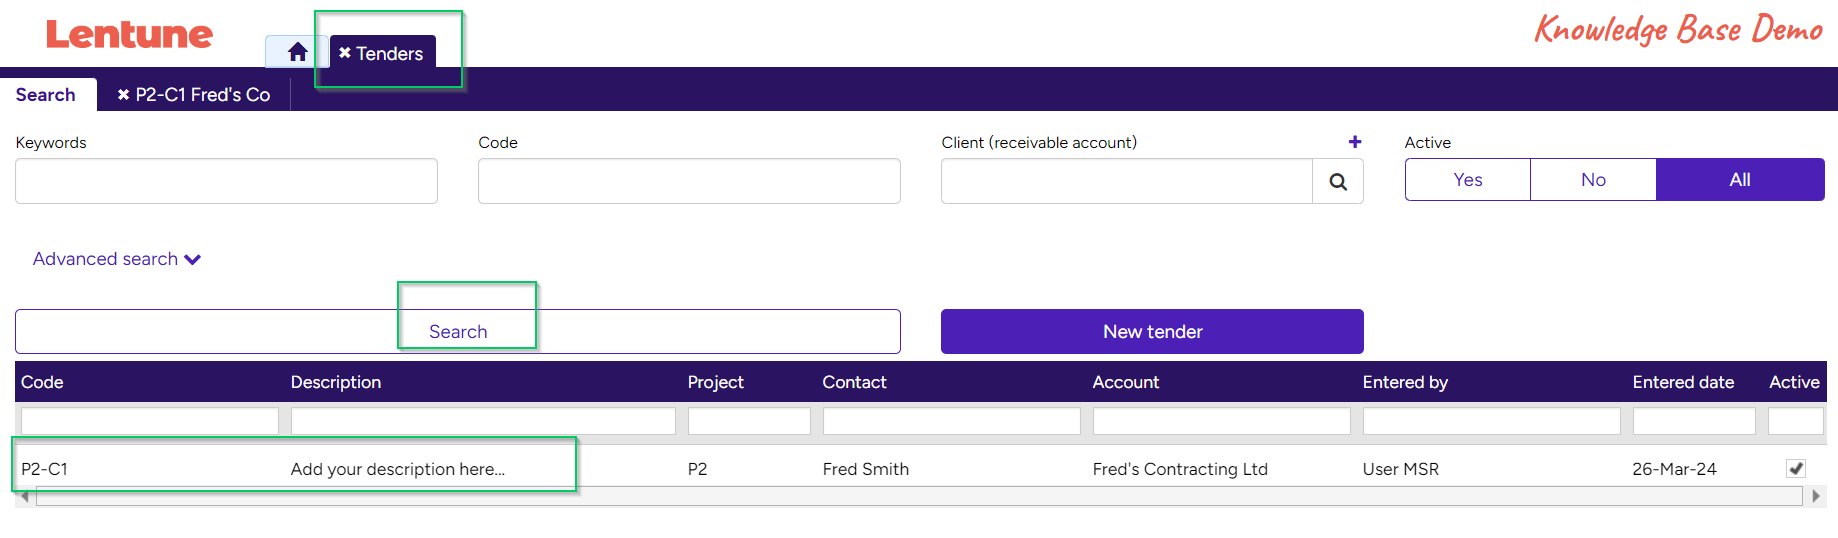1838x538 pixels.
Task: Sort by the Entered date column header
Action: (x=1683, y=382)
